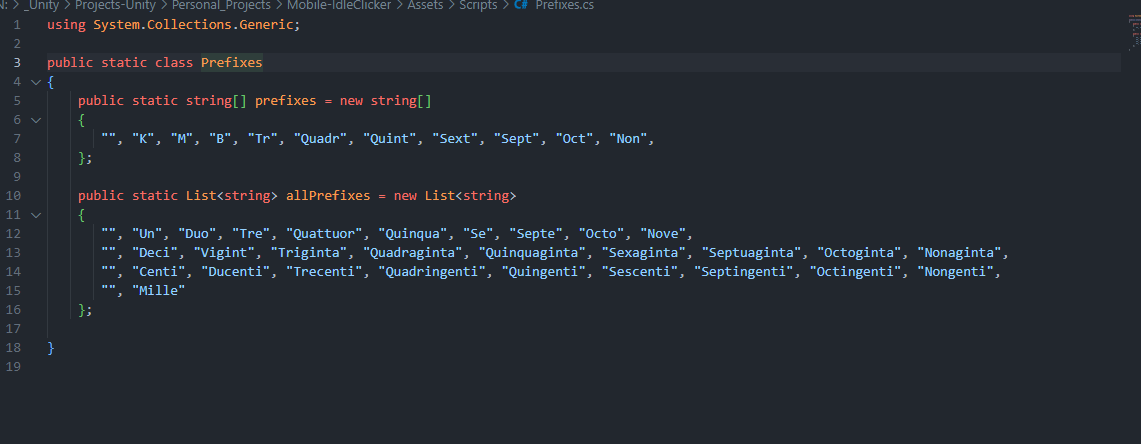Click the "Non" string literal
This screenshot has width=1141, height=444.
[628, 139]
